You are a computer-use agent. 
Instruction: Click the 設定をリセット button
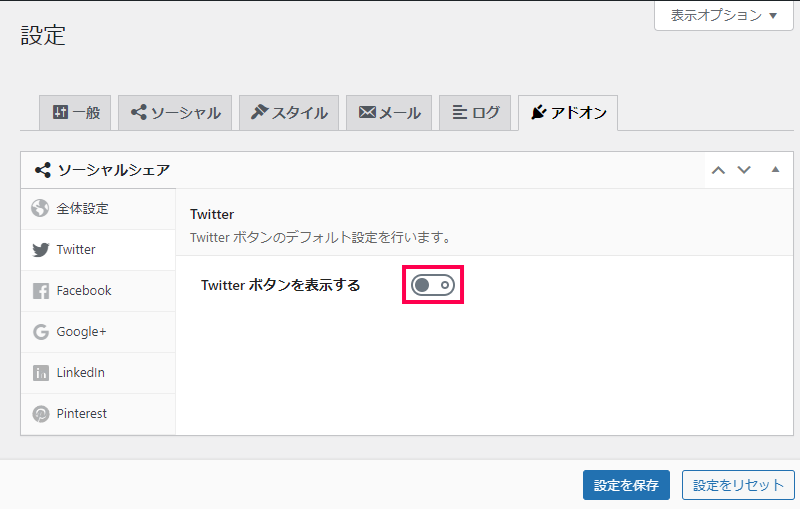(738, 485)
